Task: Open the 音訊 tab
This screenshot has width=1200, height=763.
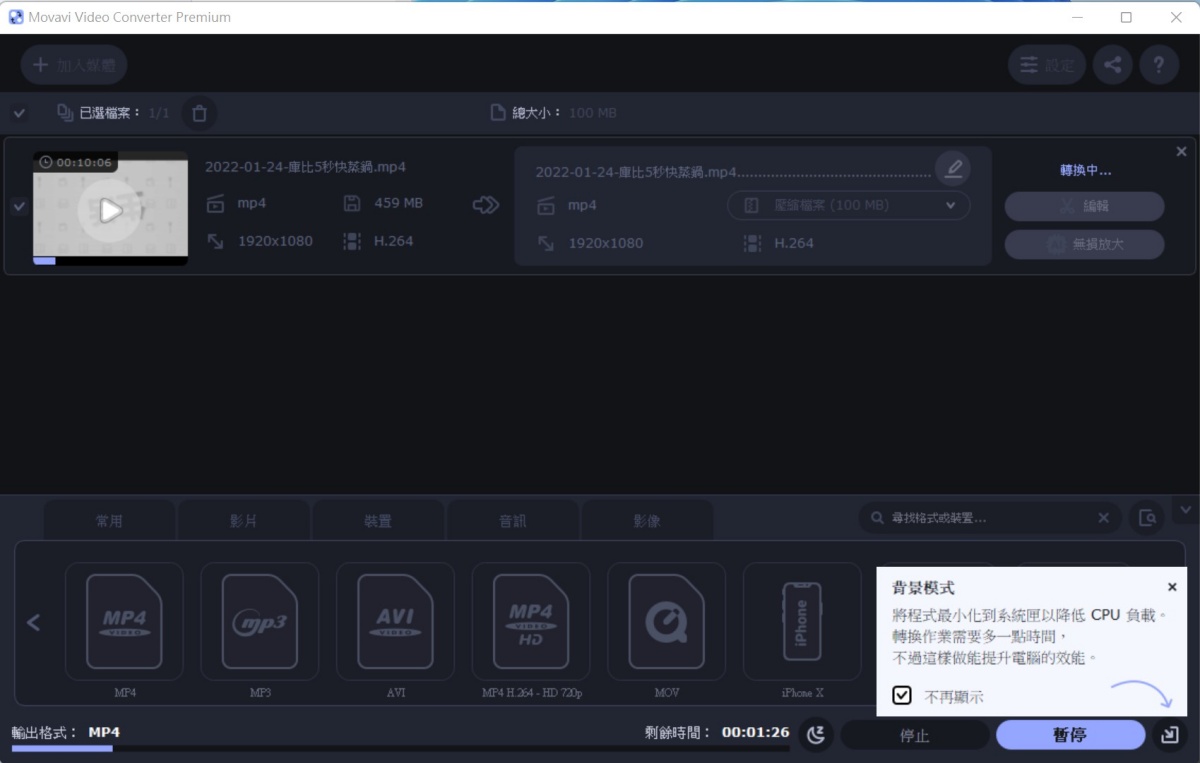Action: 513,521
